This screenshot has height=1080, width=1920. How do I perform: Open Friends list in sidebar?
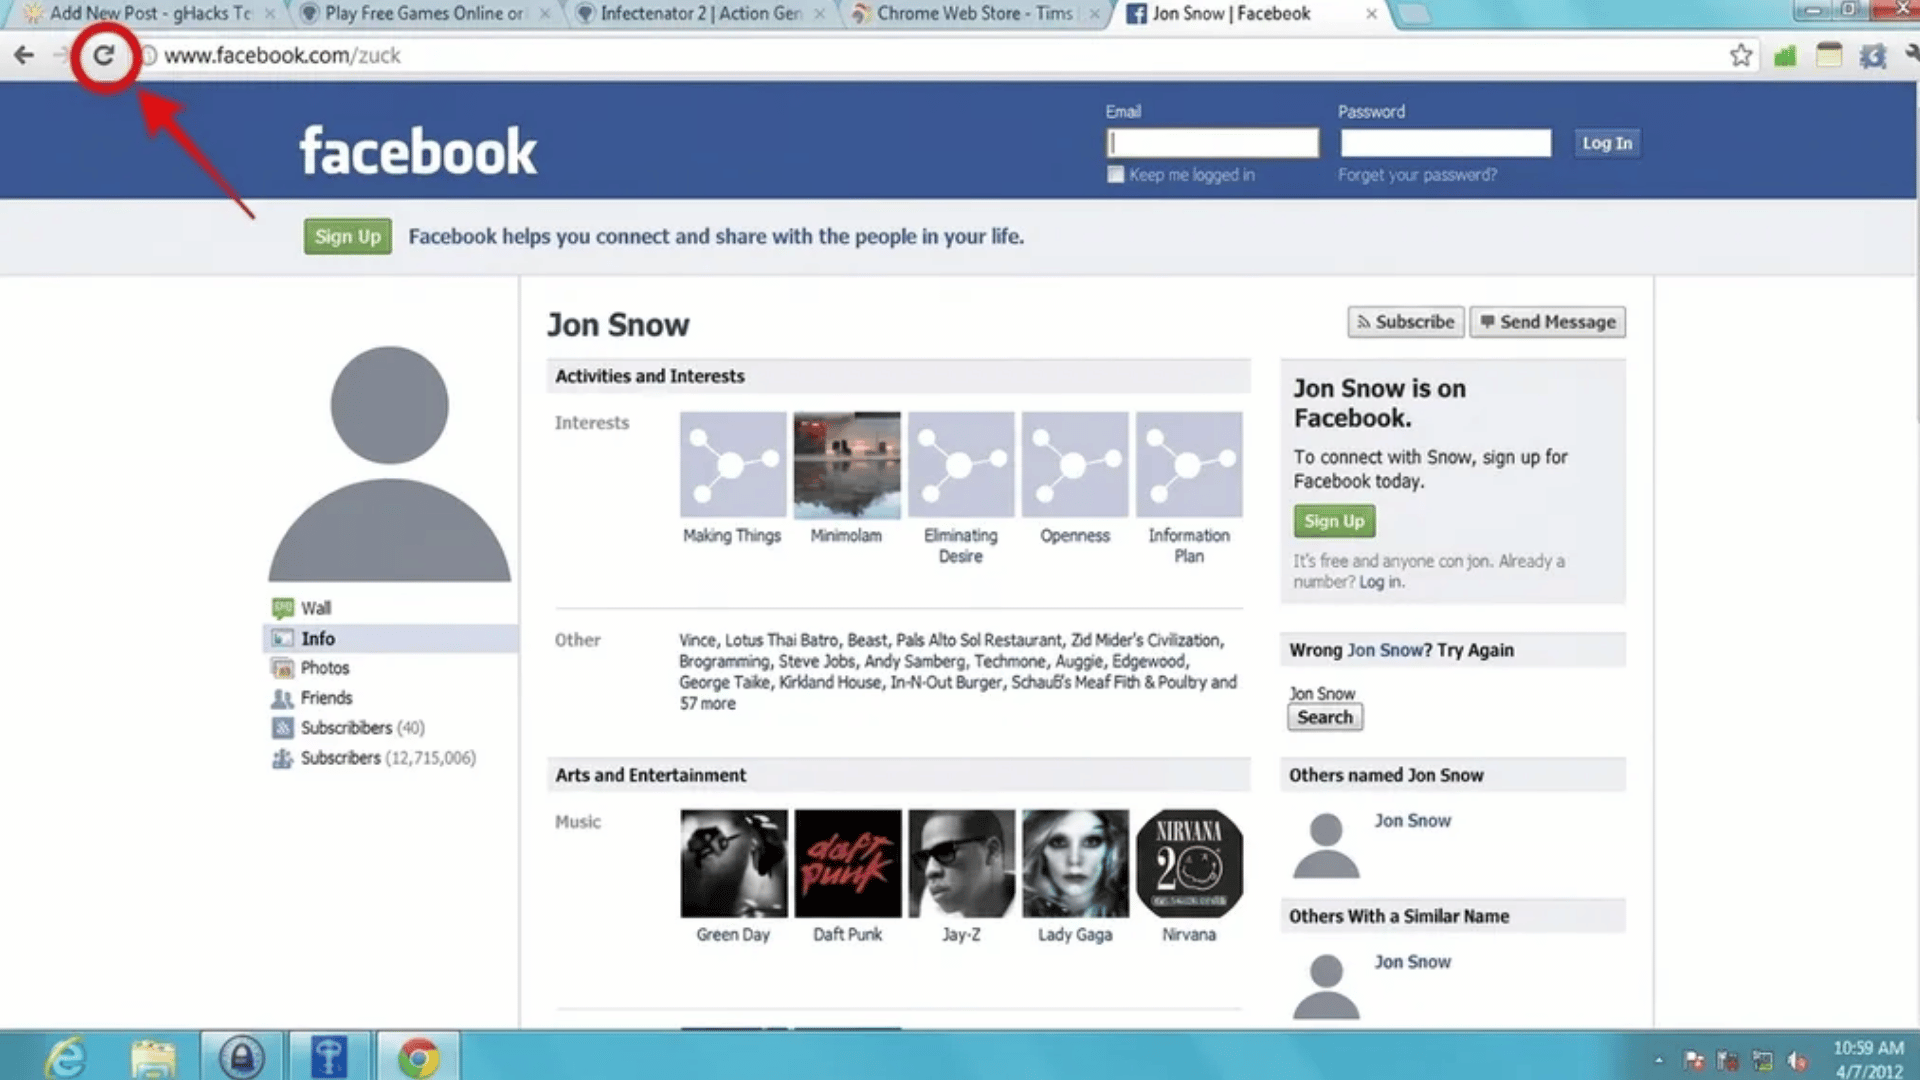(326, 698)
